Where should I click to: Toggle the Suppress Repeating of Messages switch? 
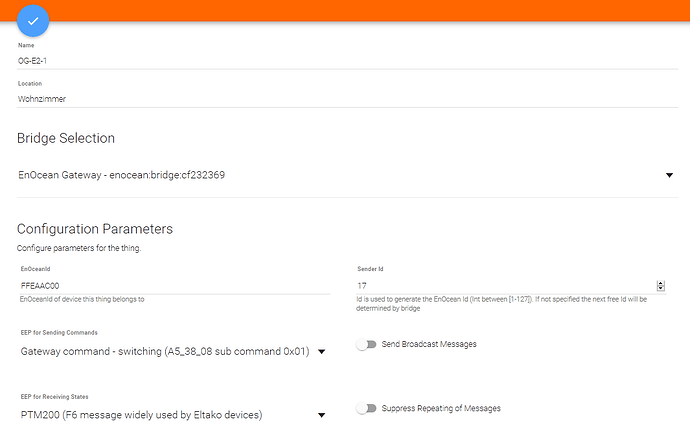(369, 408)
